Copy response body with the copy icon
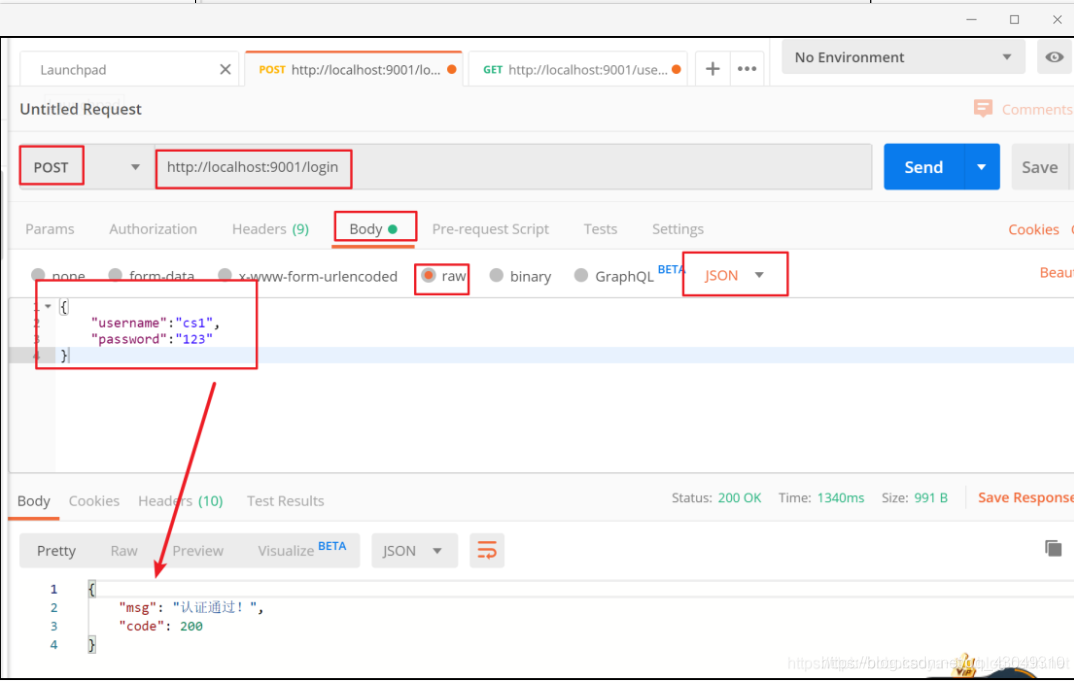 [x=1053, y=548]
